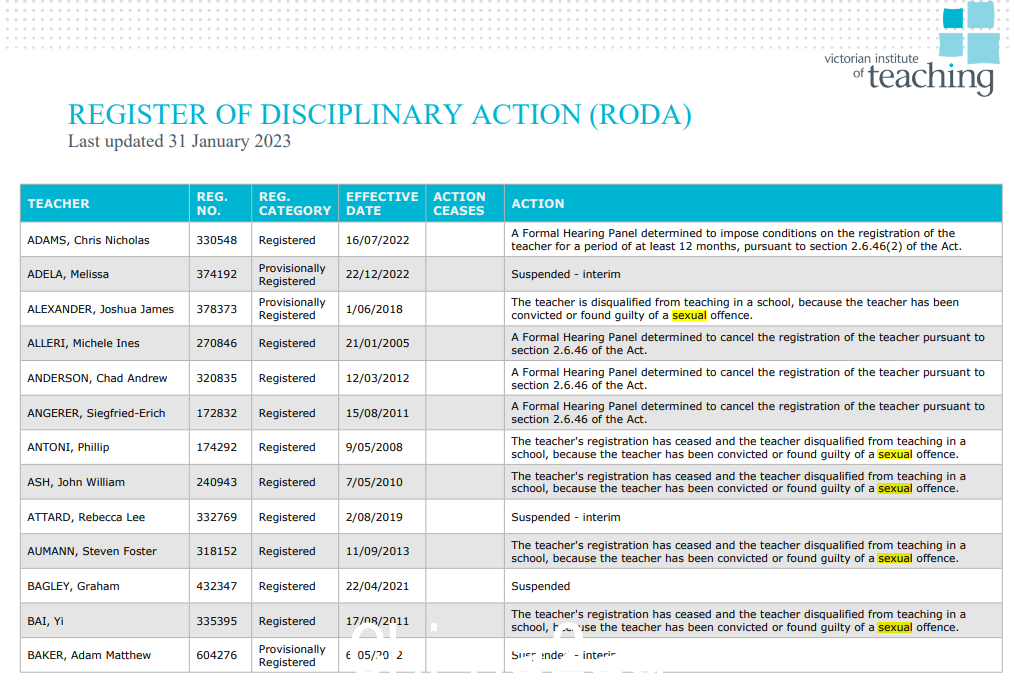Click effective date 21/01/2005
The width and height of the screenshot is (1014, 682).
click(x=377, y=343)
